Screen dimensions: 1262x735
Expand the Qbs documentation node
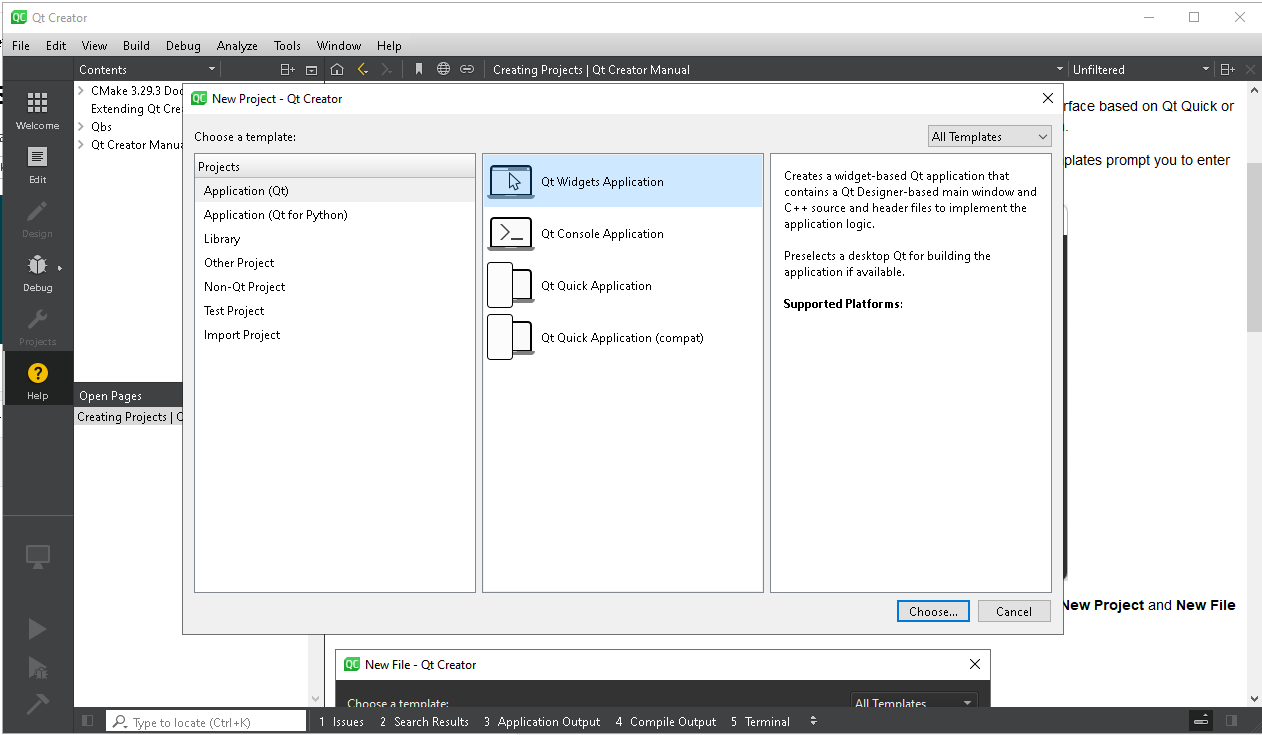tap(81, 127)
